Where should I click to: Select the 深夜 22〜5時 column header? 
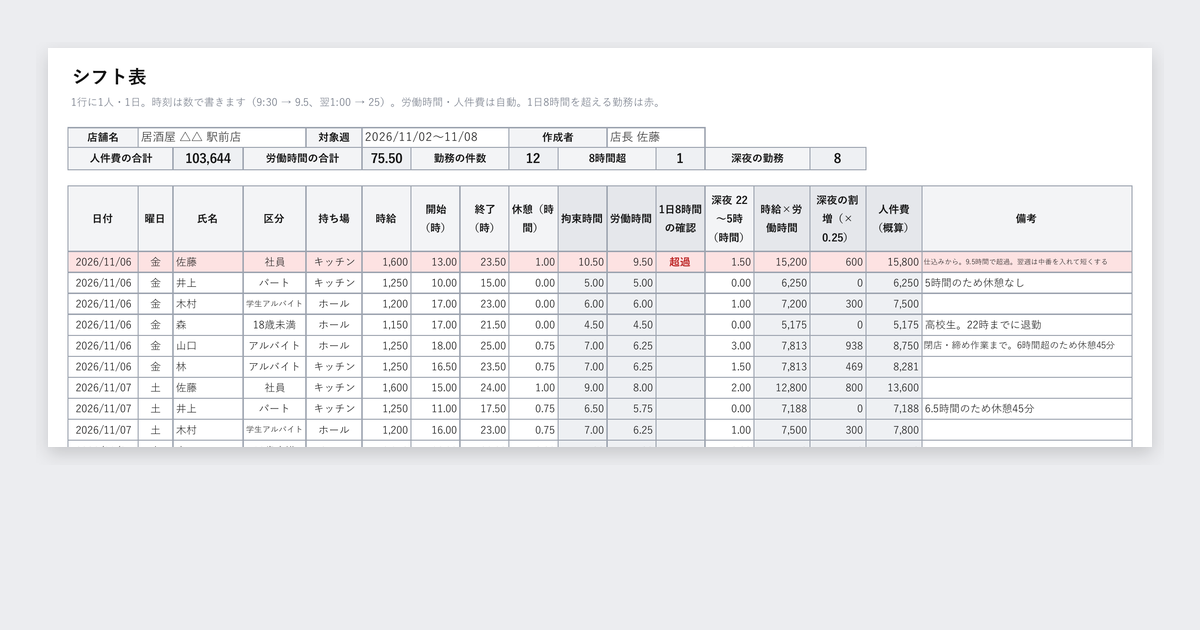[729, 218]
